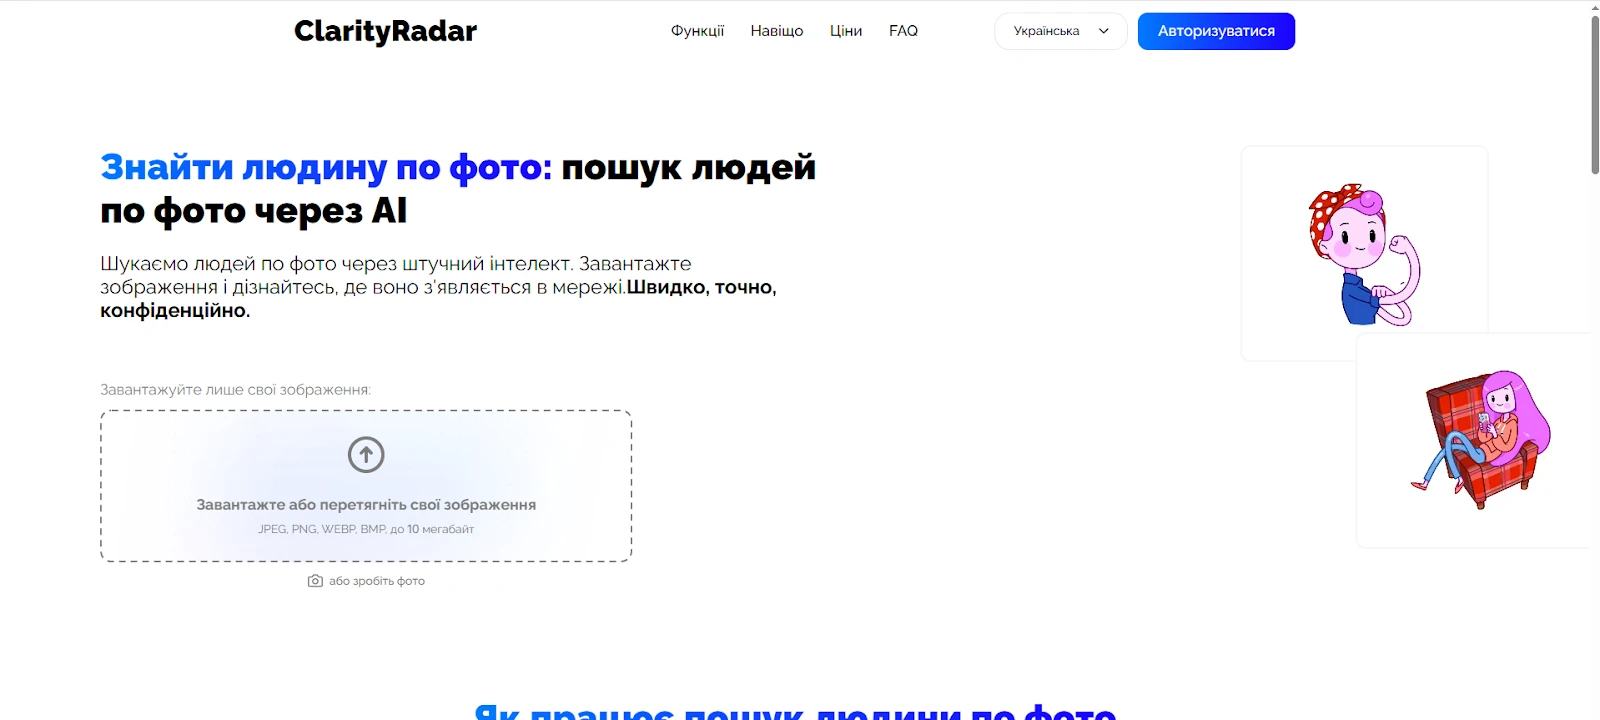1600x720 pixels.
Task: Open the Навіщо menu item
Action: [x=777, y=31]
